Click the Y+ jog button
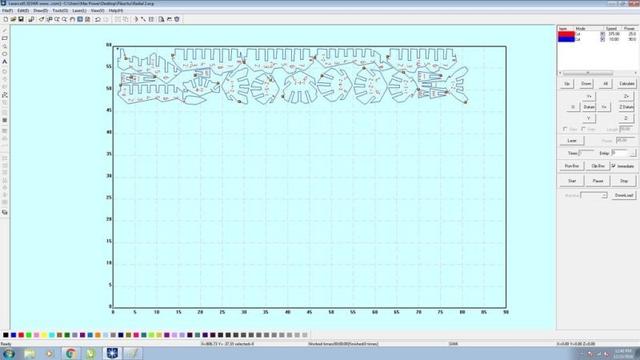 (x=589, y=96)
